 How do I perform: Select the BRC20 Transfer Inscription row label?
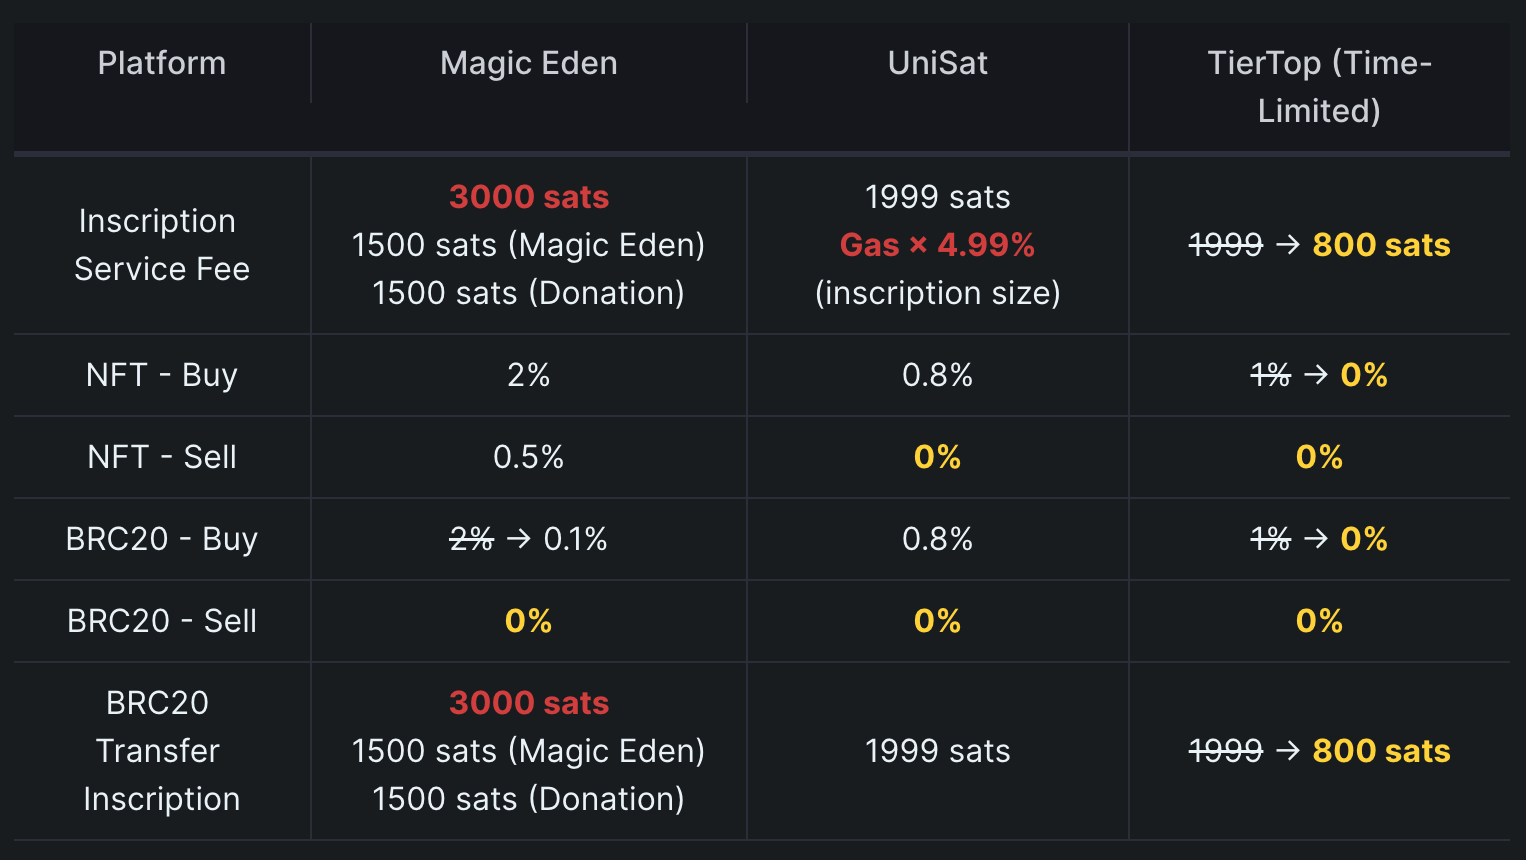click(162, 751)
